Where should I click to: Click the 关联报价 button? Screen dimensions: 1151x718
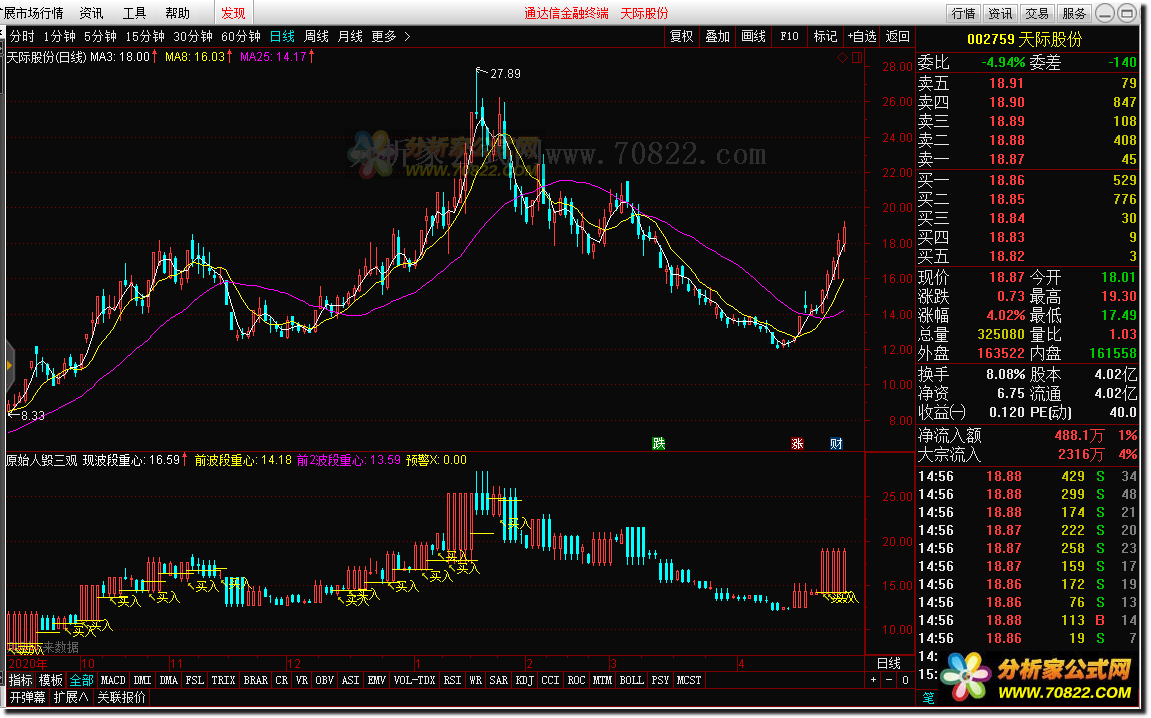121,697
